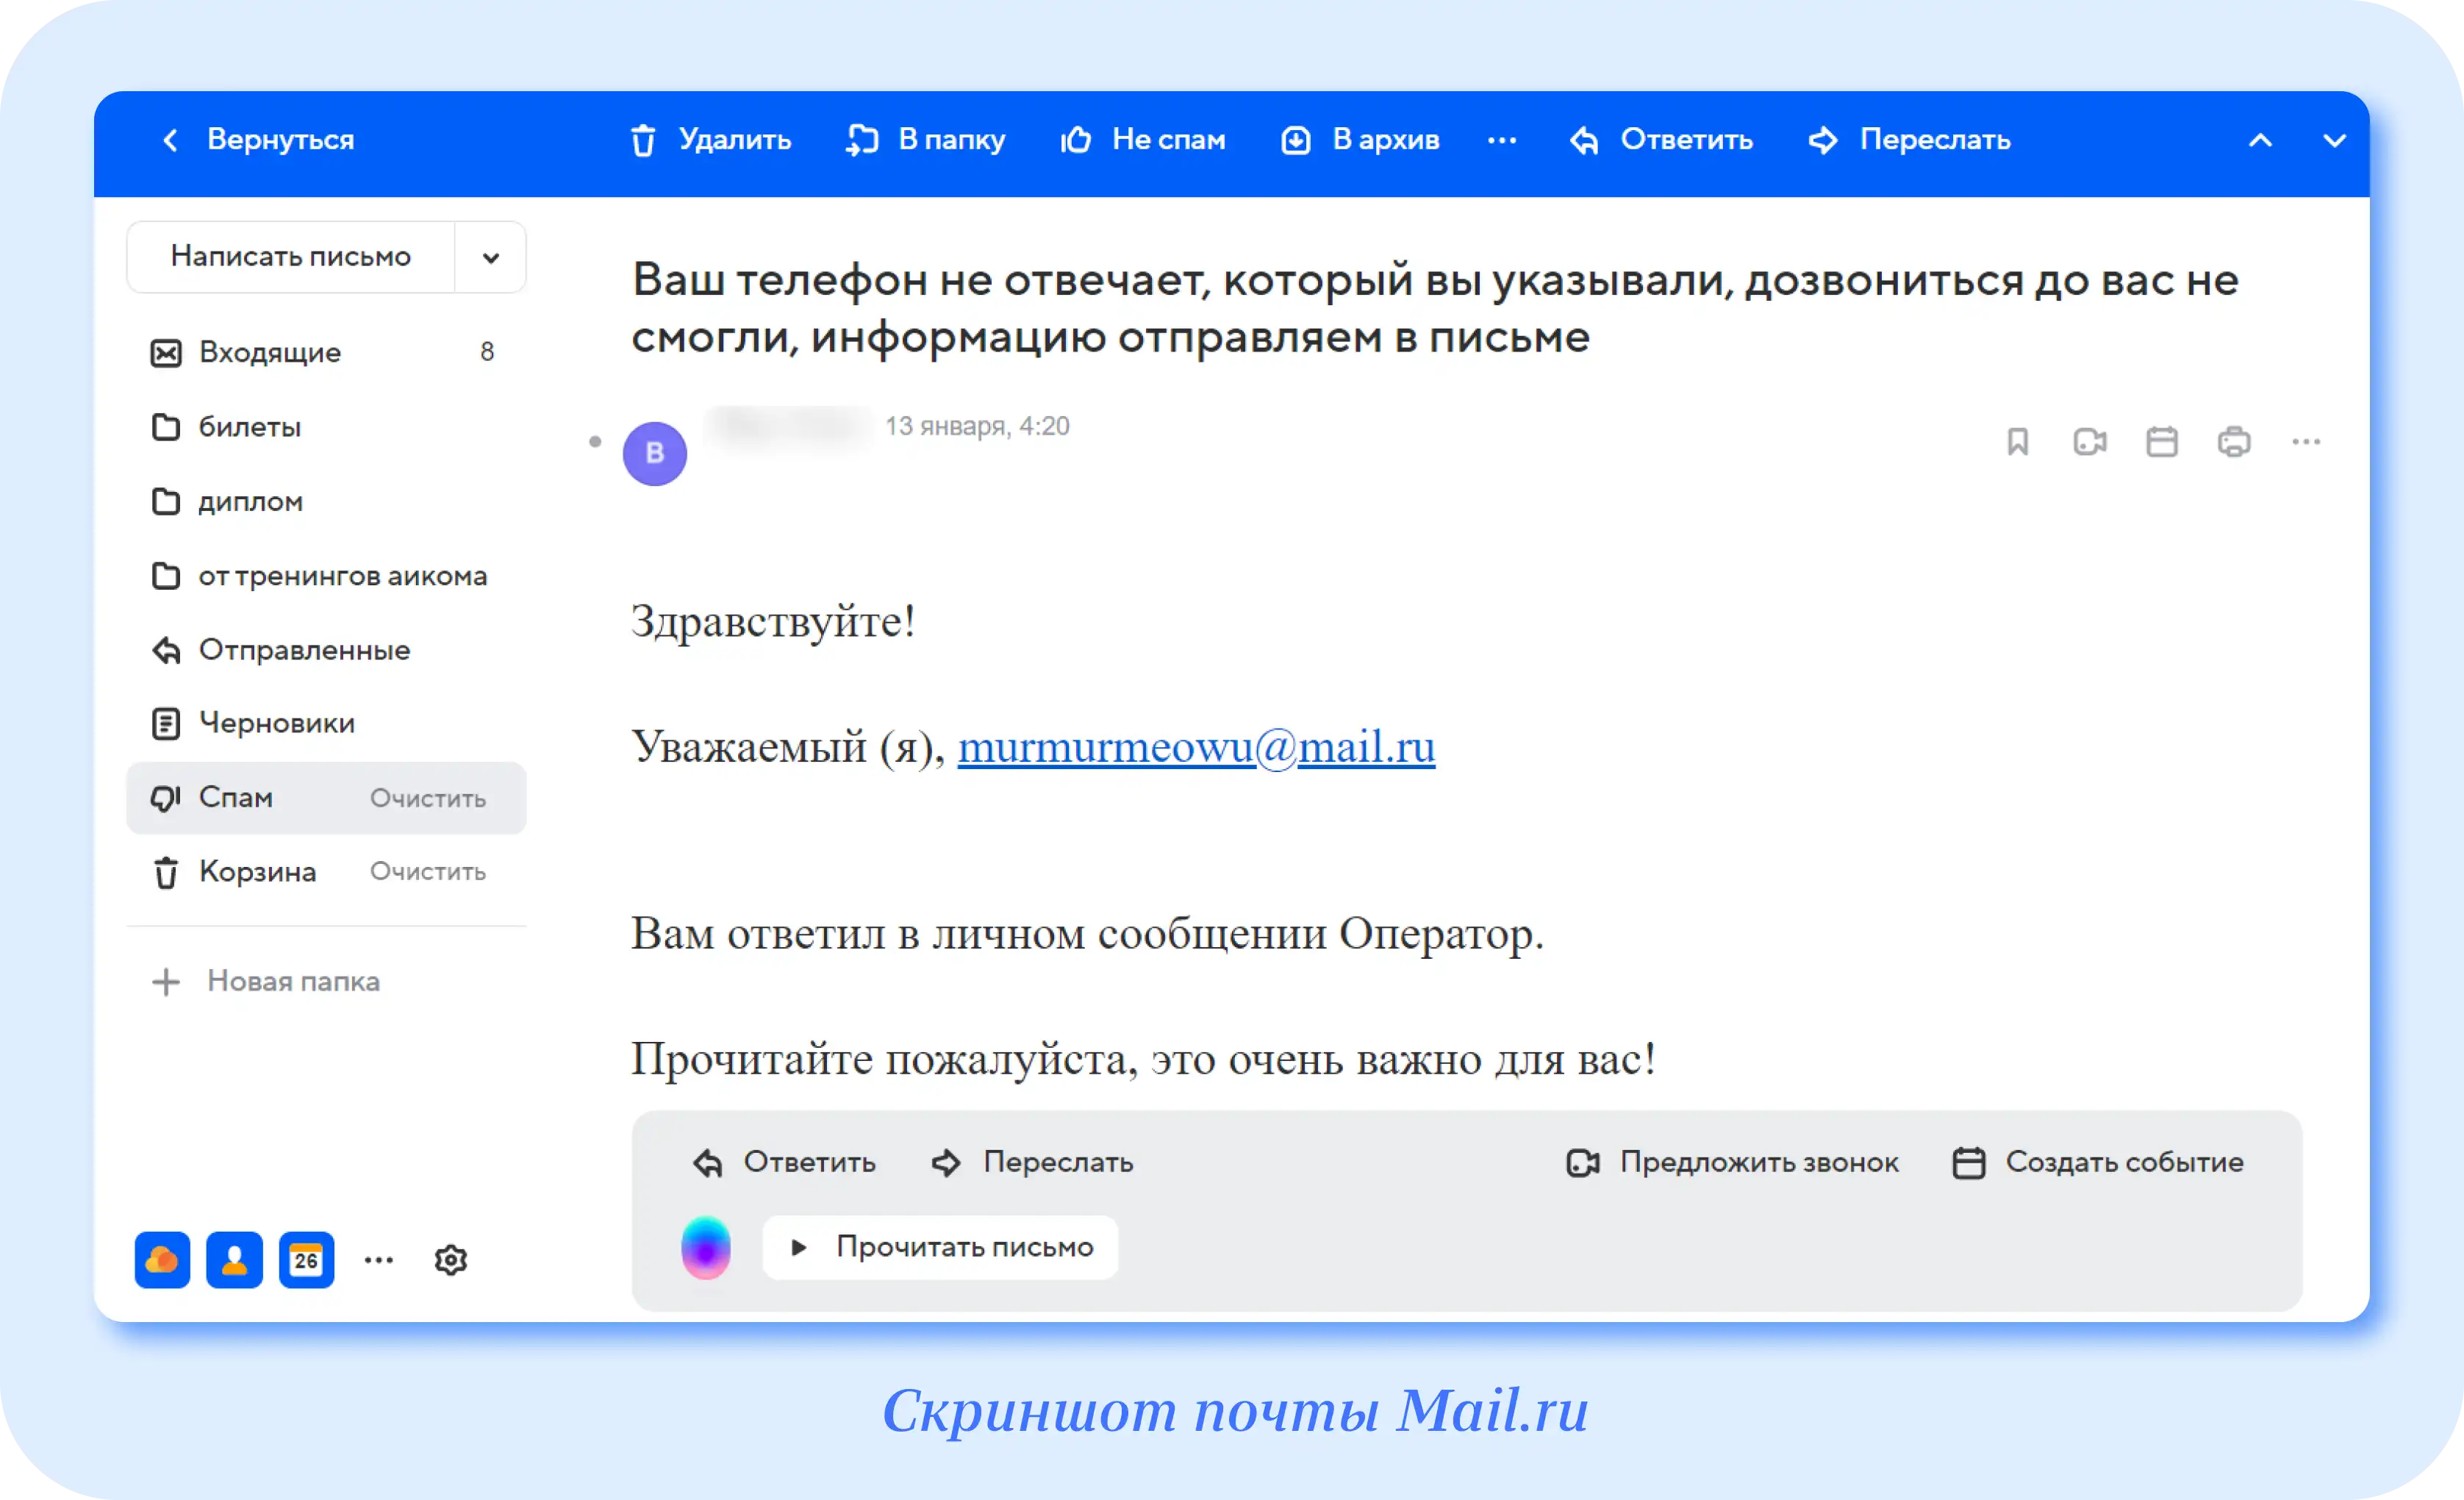The image size is (2464, 1500).
Task: Reply using the top Ответить button
Action: click(x=1662, y=140)
